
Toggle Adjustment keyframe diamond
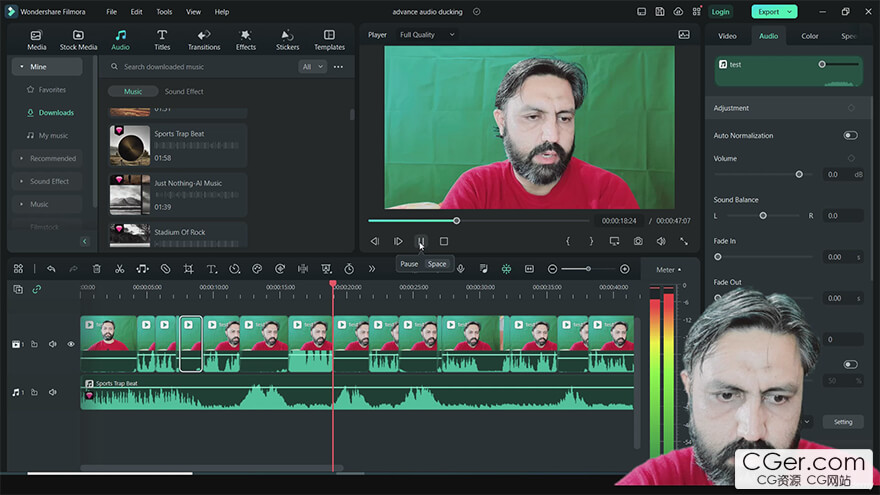pyautogui.click(x=851, y=108)
